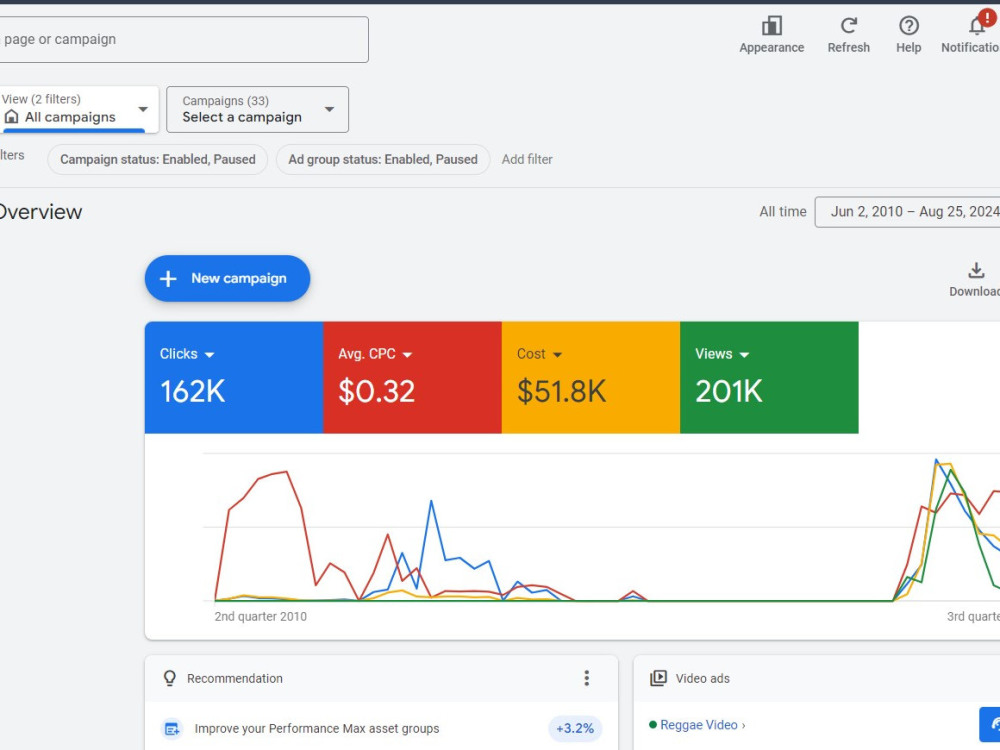This screenshot has width=1000, height=750.
Task: Click Add filter
Action: click(x=527, y=159)
